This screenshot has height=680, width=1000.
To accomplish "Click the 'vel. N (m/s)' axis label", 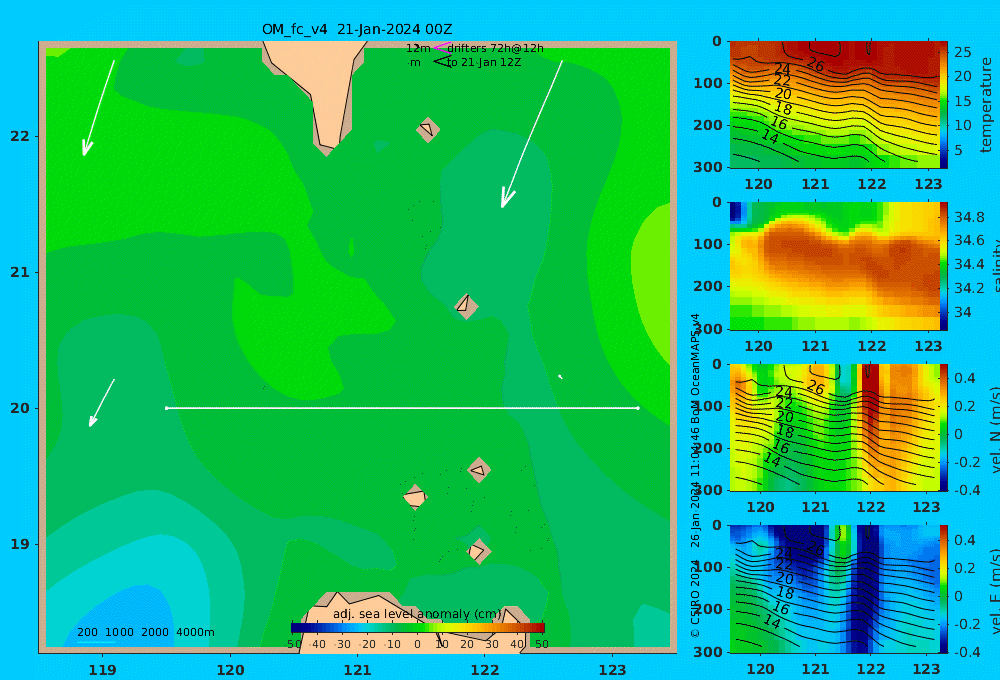I will pos(994,430).
